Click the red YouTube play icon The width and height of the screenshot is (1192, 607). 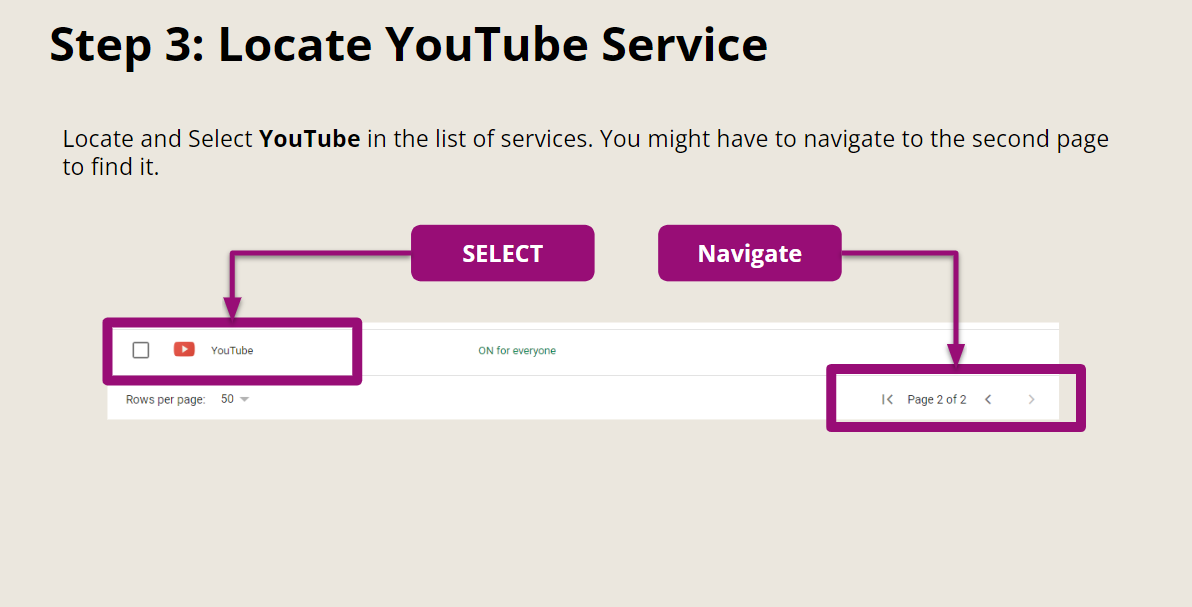(x=184, y=349)
